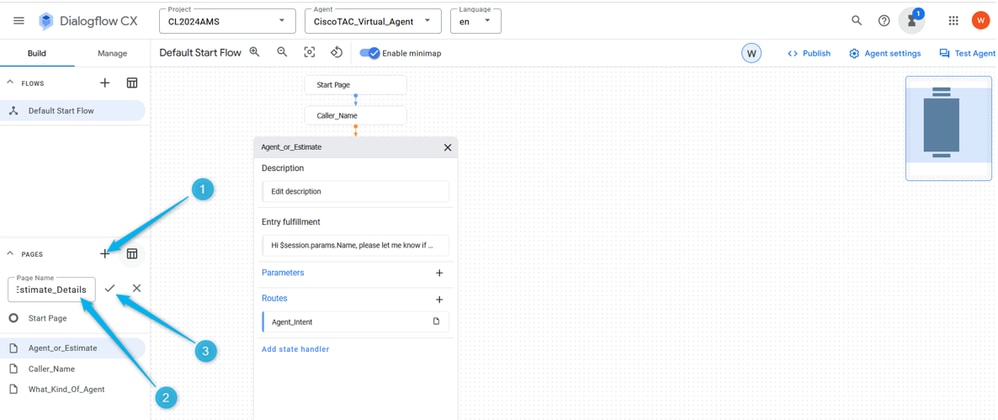Image resolution: width=998 pixels, height=420 pixels.
Task: Open the help question mark icon
Action: tap(884, 20)
